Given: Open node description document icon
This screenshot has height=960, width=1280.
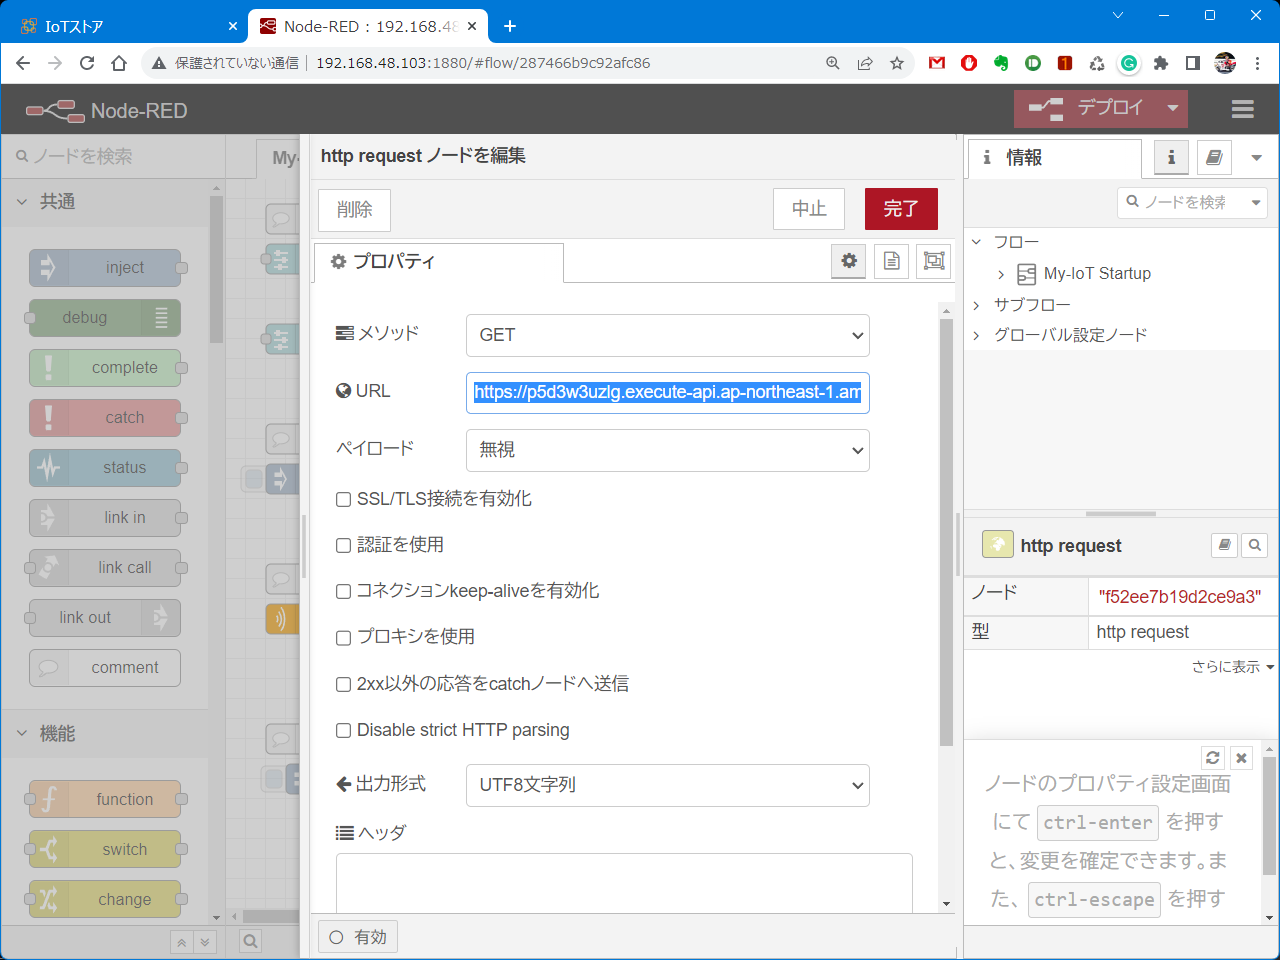Looking at the screenshot, I should (892, 261).
